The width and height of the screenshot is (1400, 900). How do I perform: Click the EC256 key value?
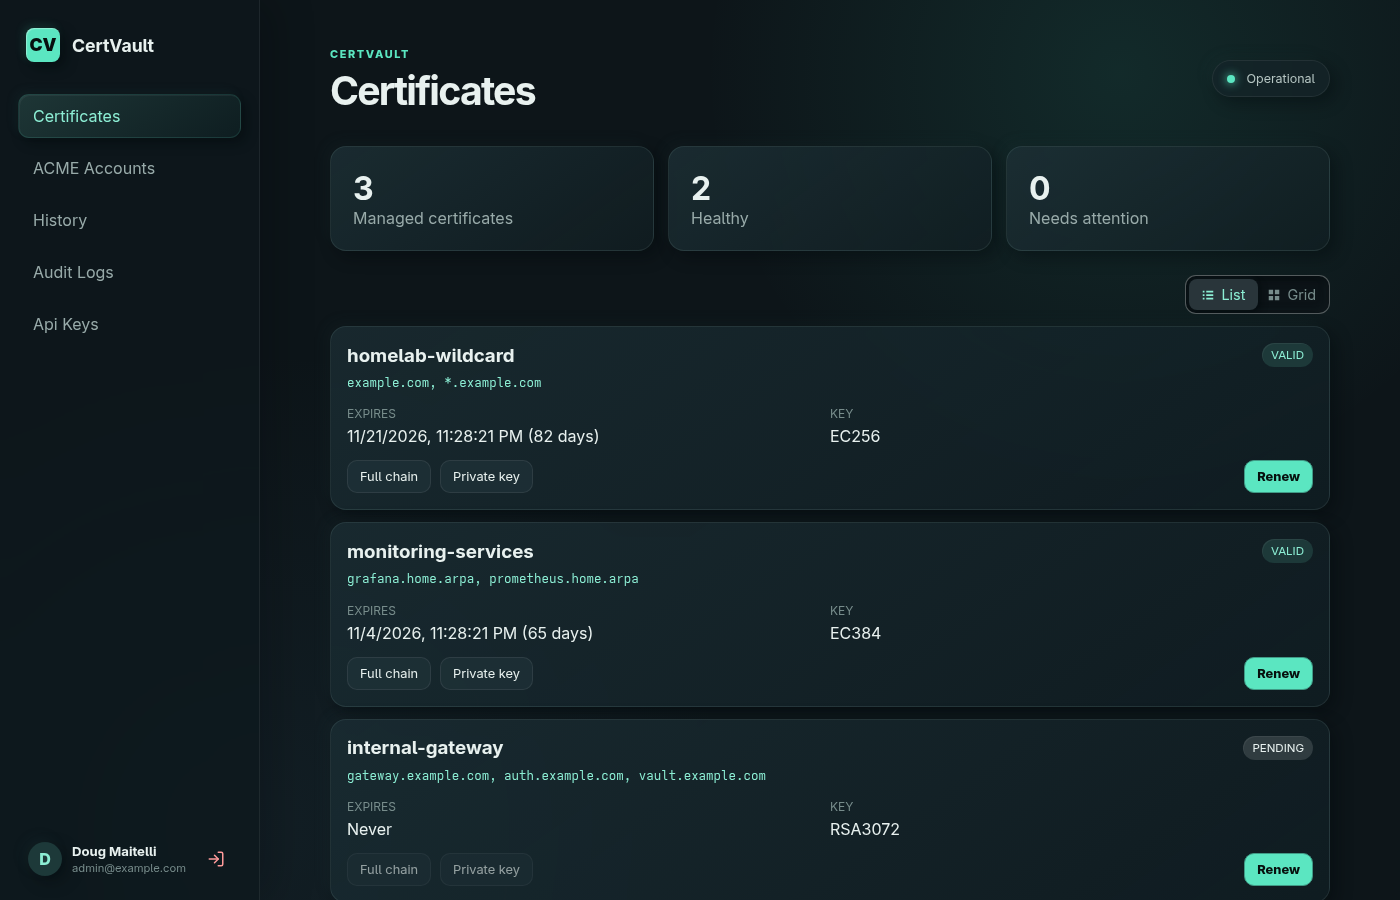(x=855, y=436)
